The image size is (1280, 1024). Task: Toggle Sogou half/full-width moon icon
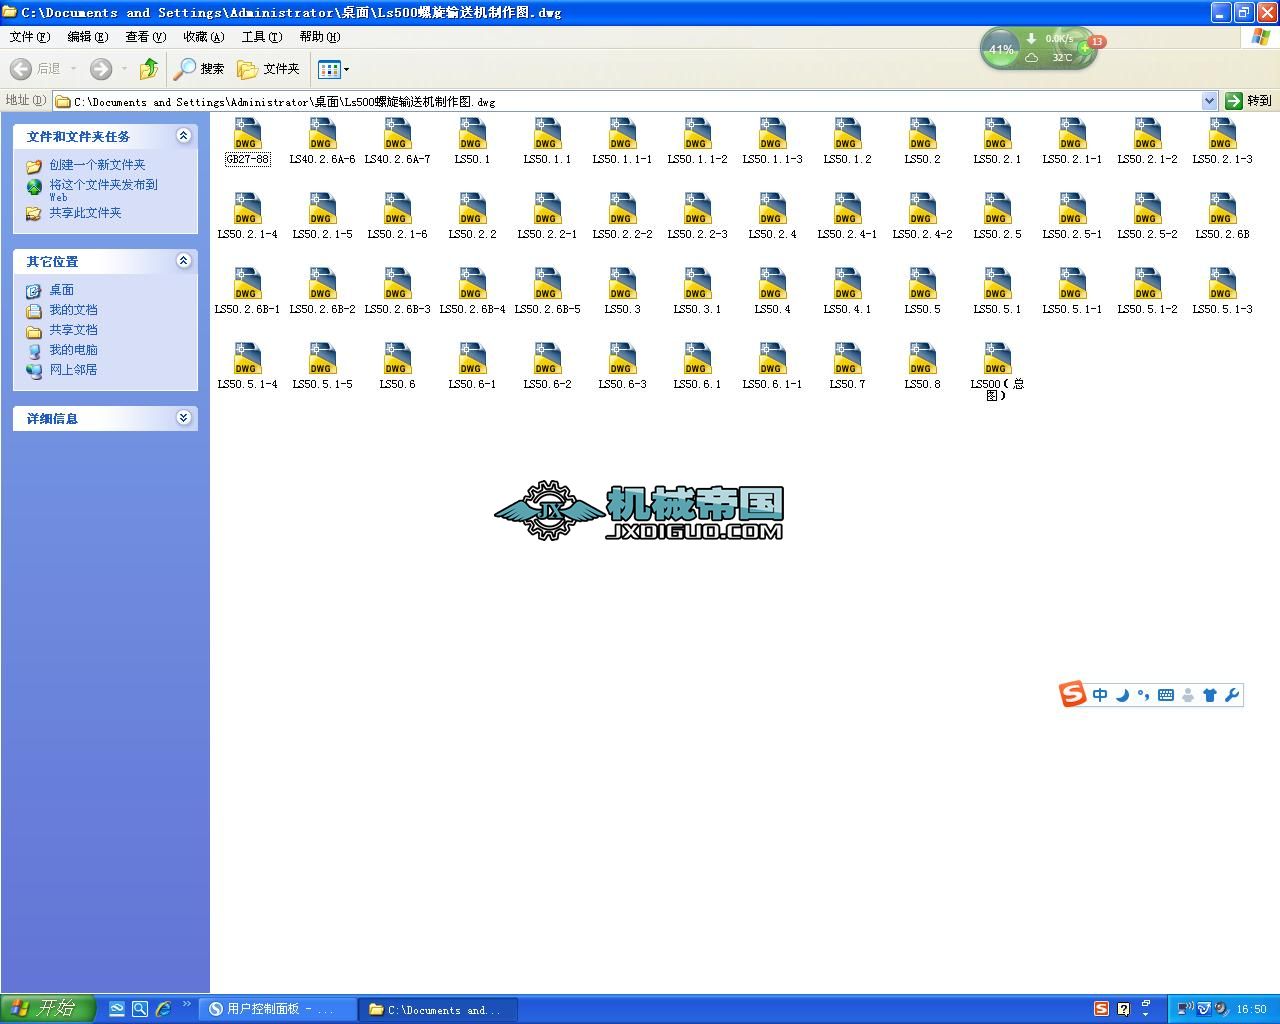coord(1122,695)
